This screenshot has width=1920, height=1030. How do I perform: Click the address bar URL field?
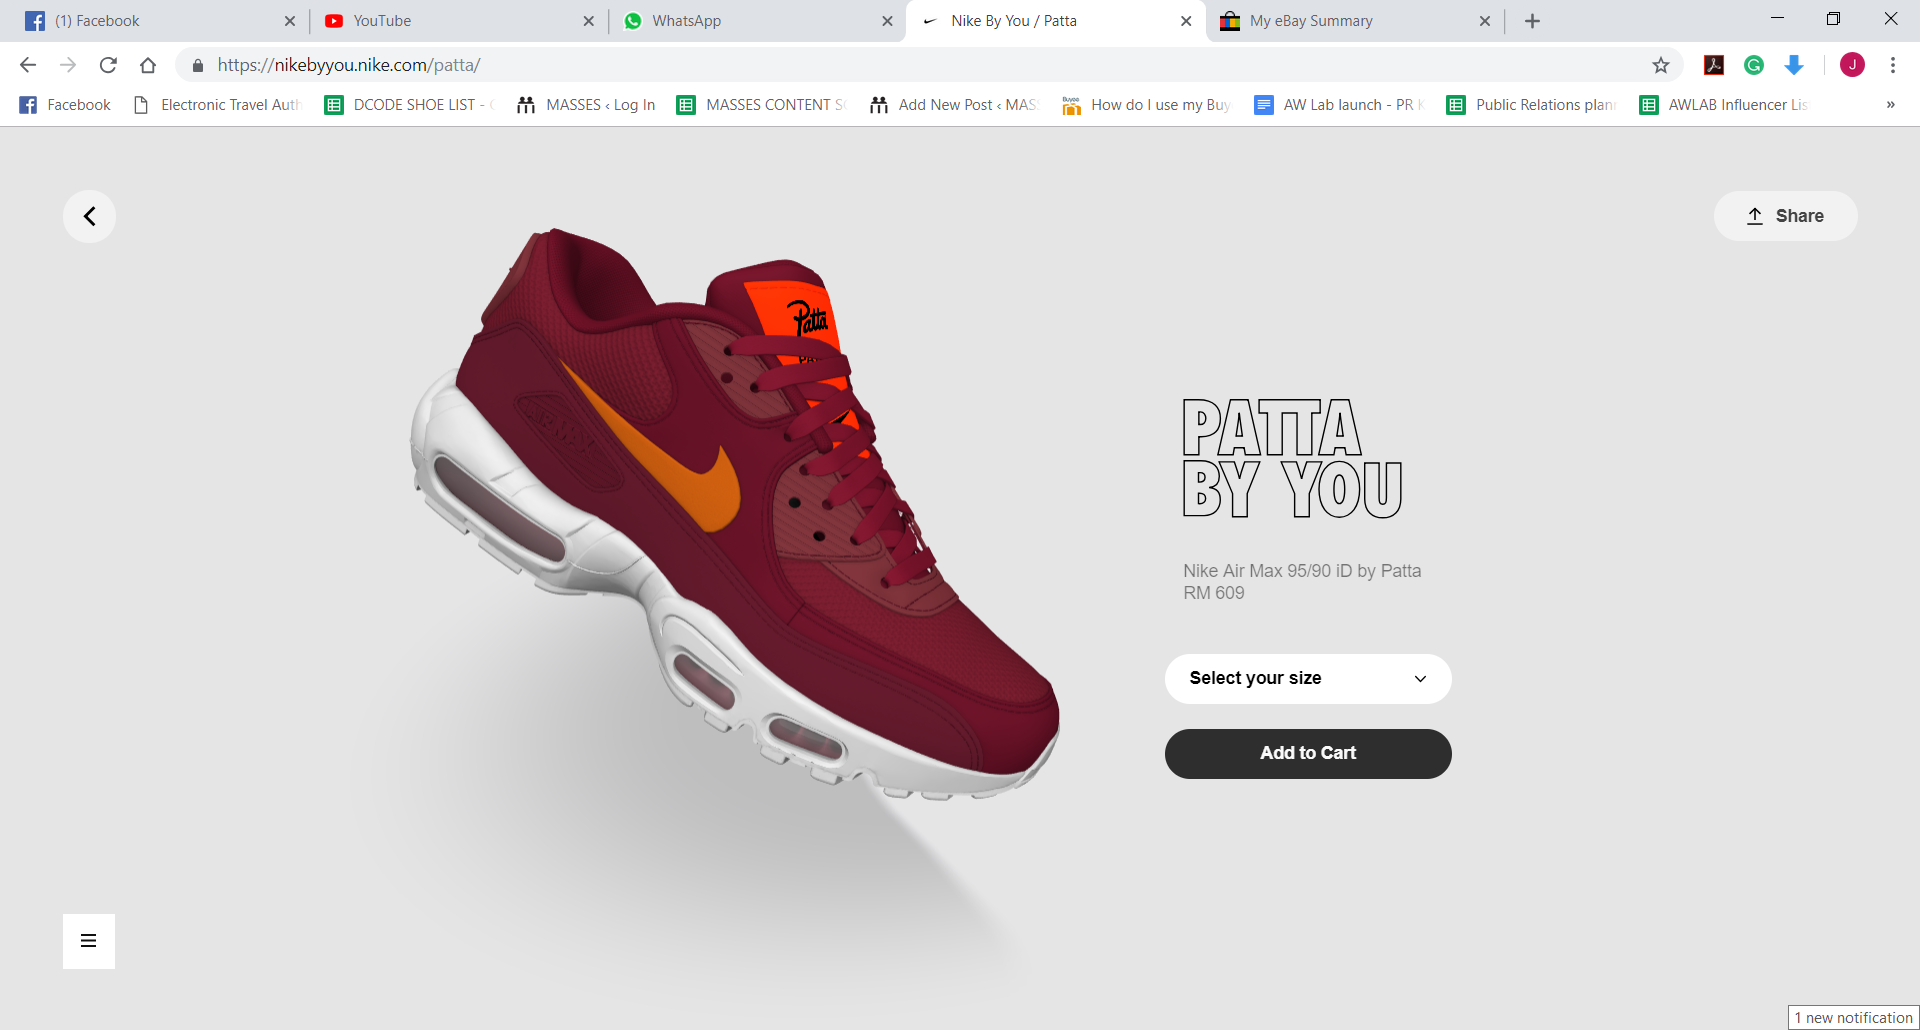tap(900, 65)
